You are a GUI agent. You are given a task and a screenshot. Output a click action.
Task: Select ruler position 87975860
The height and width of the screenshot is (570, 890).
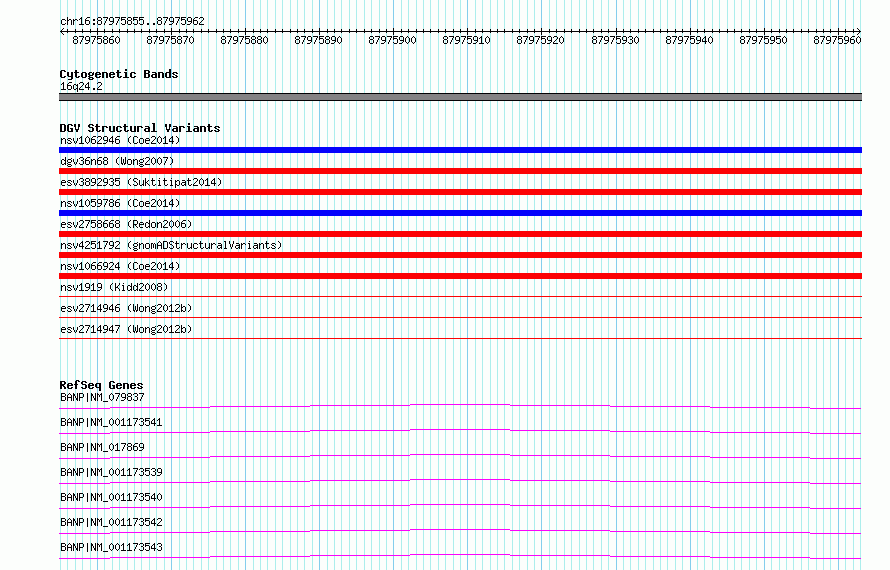click(96, 40)
